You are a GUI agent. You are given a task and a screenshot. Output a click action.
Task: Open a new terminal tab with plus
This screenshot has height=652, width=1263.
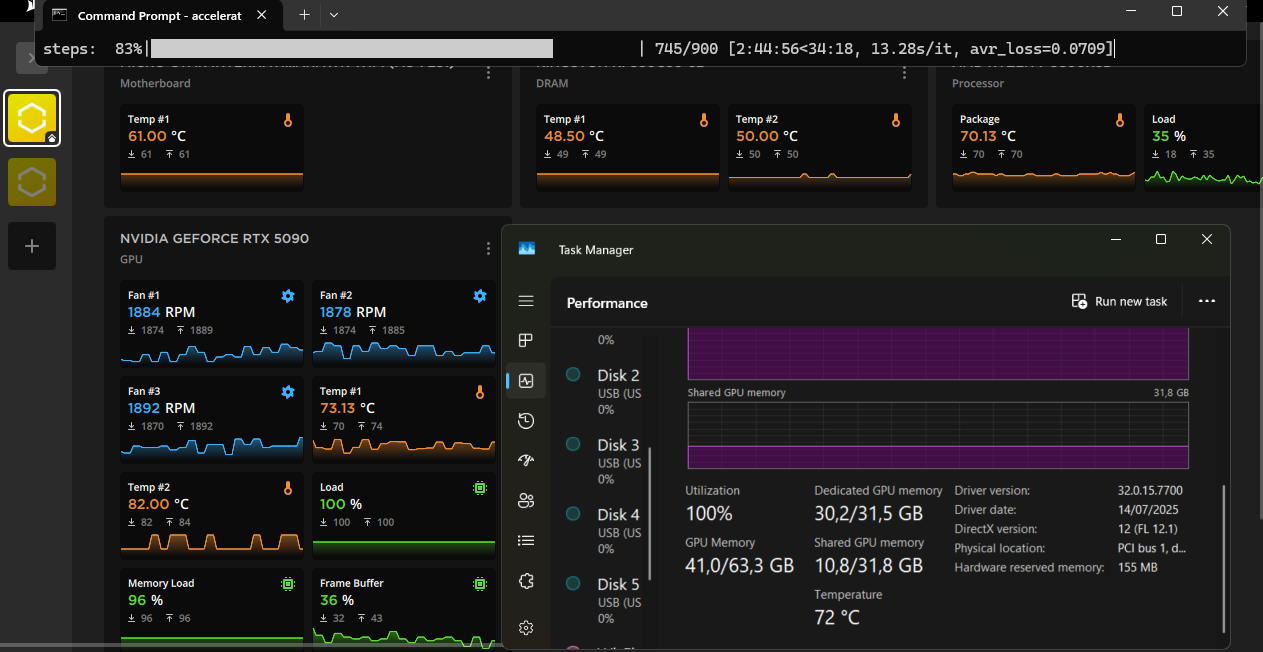coord(304,15)
